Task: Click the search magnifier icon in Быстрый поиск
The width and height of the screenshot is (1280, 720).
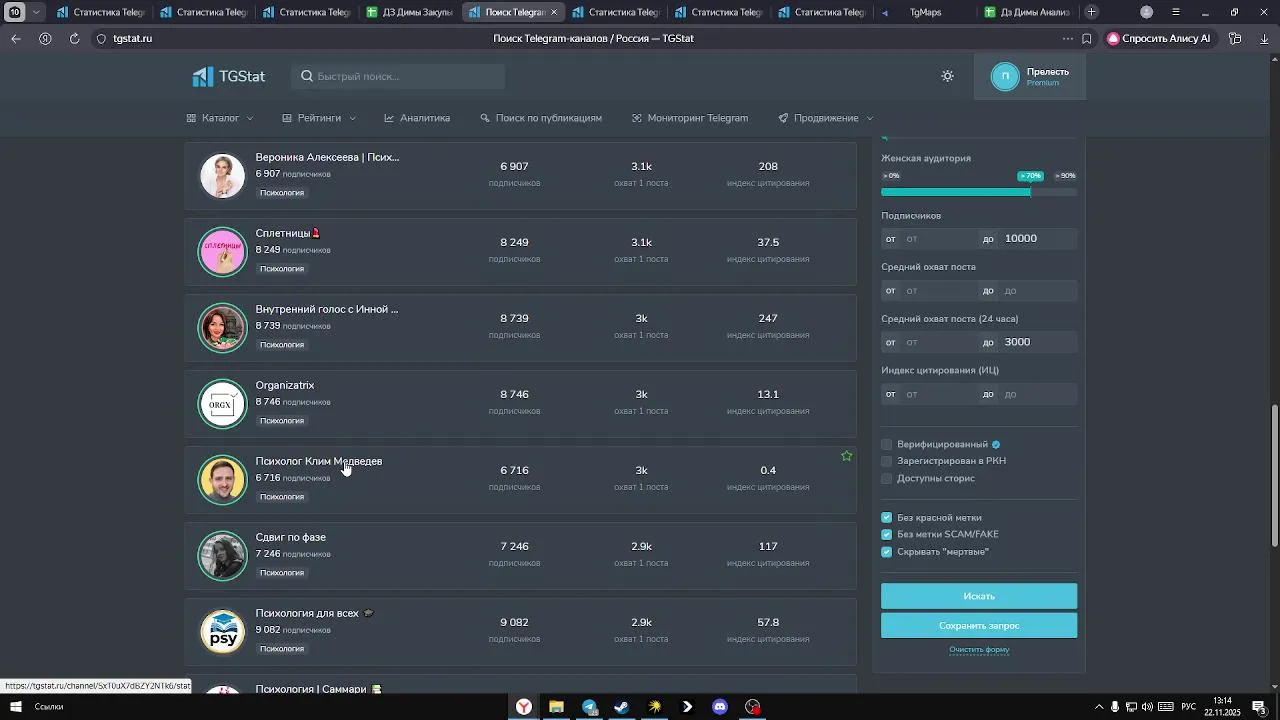Action: 307,76
